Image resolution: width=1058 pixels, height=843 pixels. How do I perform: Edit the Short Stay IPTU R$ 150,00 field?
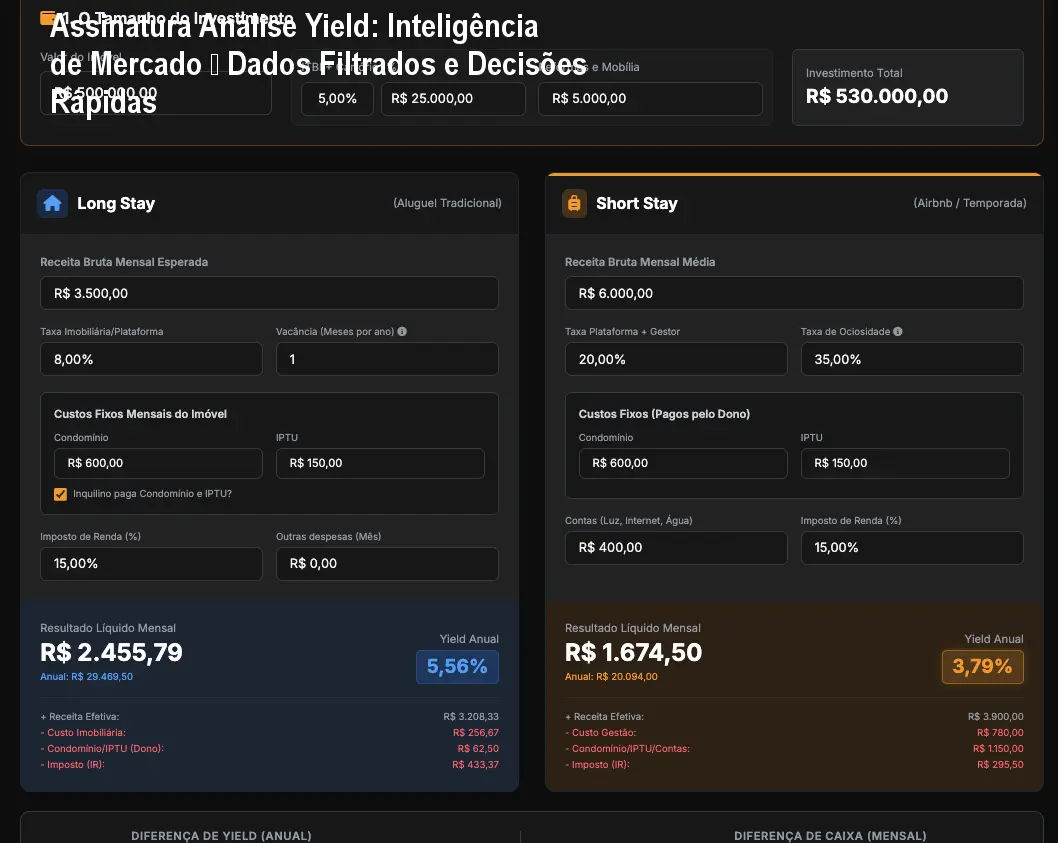(x=905, y=463)
